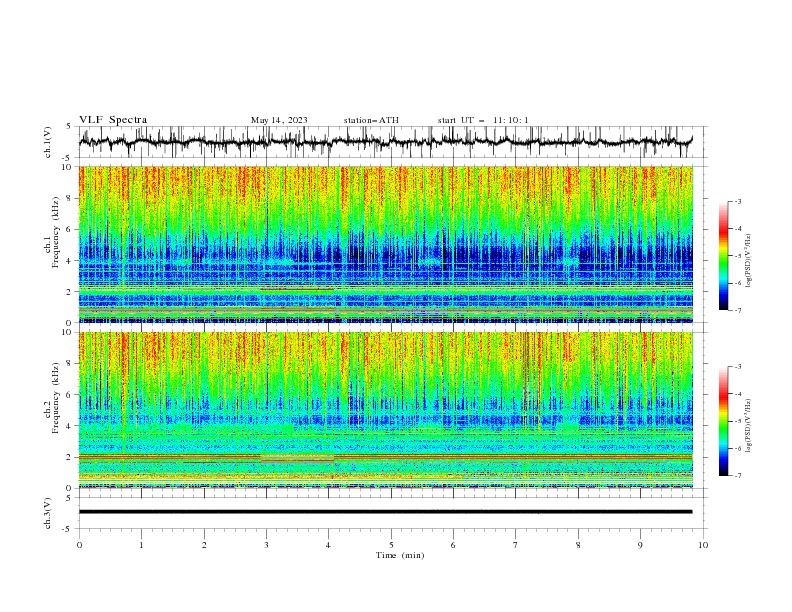
Task: Click the upper ch.1 color scale bar
Action: point(723,256)
